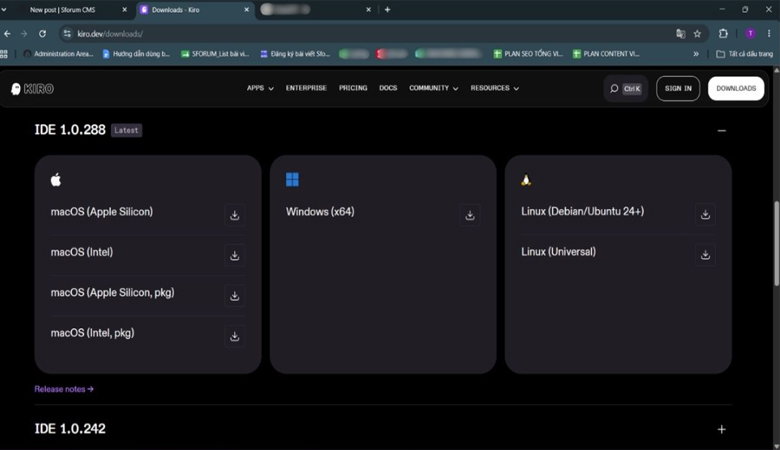Download macOS (Apple Silicon) installer
780x450 pixels.
tap(234, 215)
